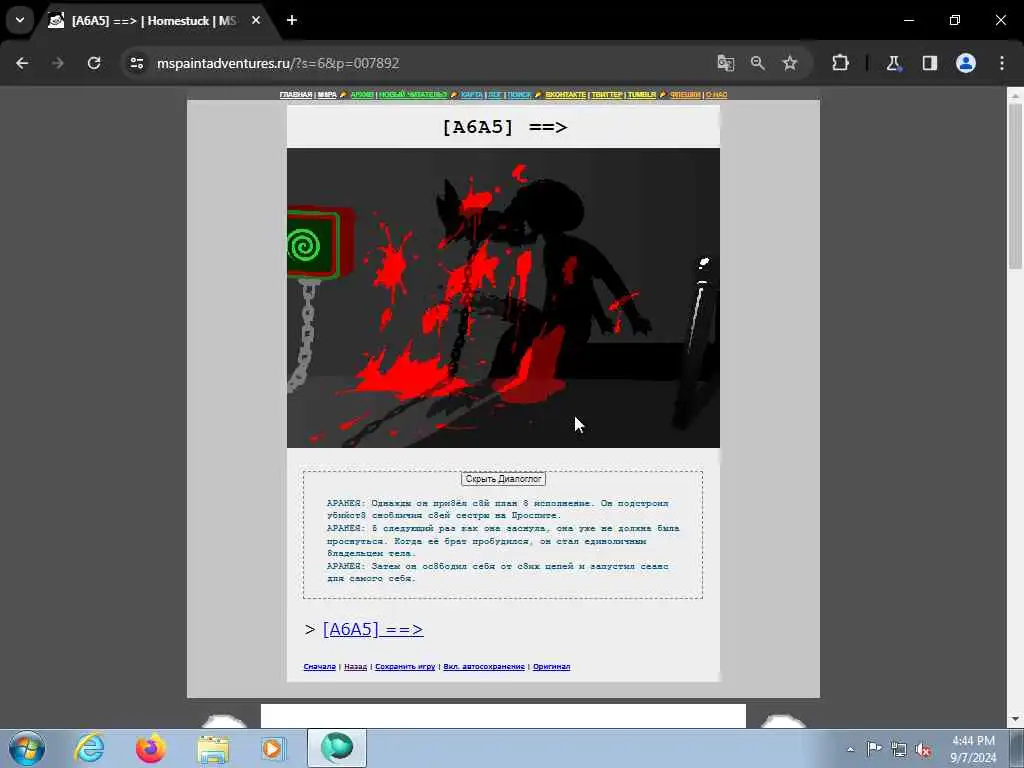Viewport: 1024px width, 768px height.
Task: Open Windows Media Player from taskbar
Action: 273,748
